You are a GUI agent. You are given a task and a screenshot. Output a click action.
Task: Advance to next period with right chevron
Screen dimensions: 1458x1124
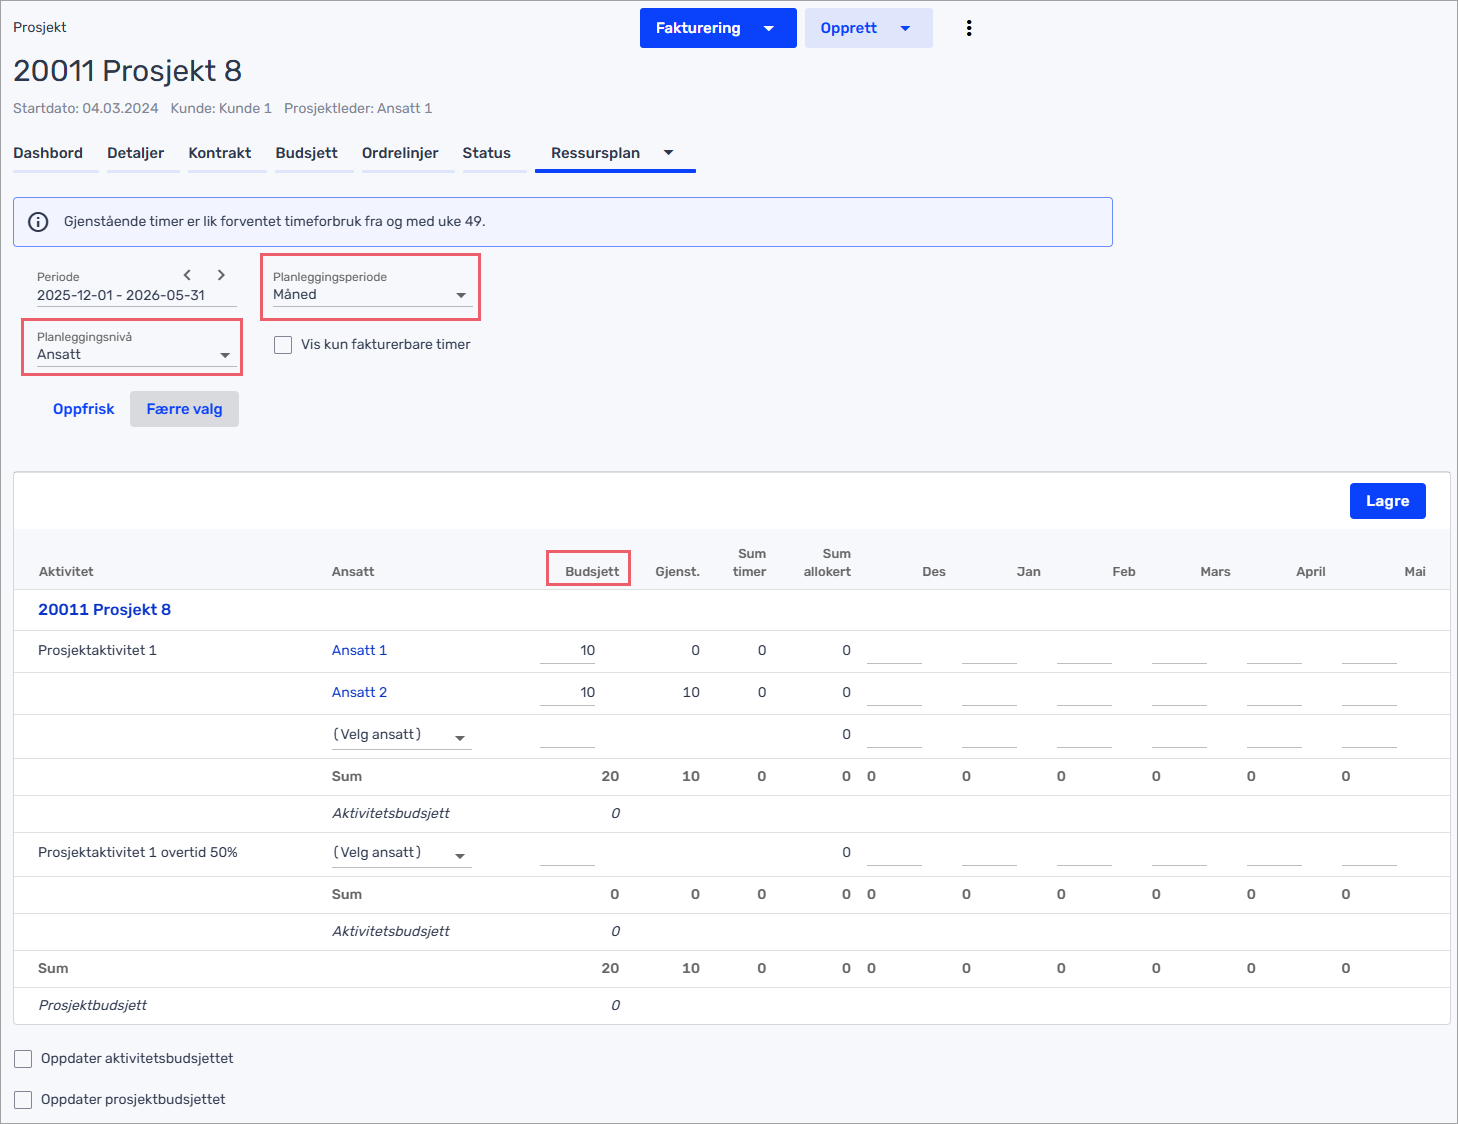point(221,275)
